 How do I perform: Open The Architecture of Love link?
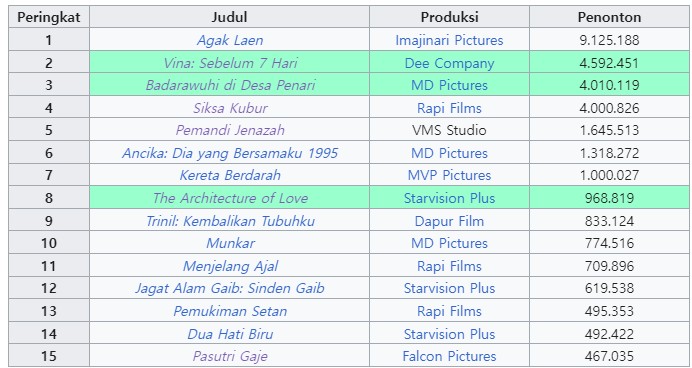[230, 198]
